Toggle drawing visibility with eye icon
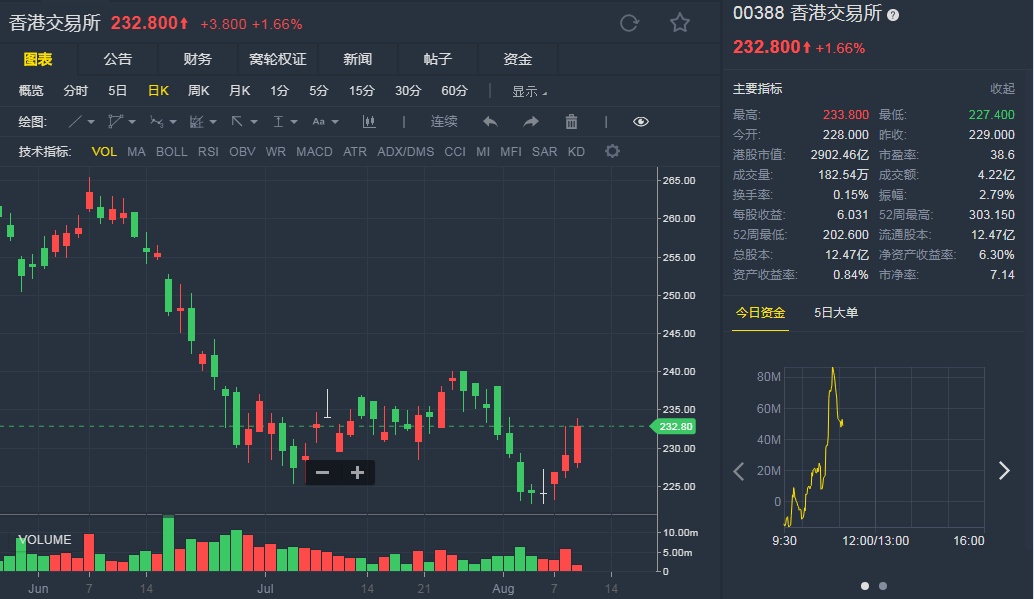The height and width of the screenshot is (599, 1034). (641, 122)
